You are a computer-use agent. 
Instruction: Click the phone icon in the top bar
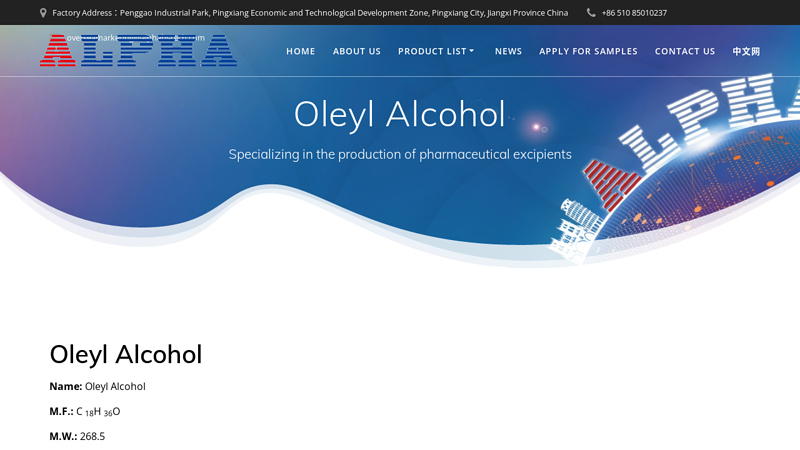591,13
